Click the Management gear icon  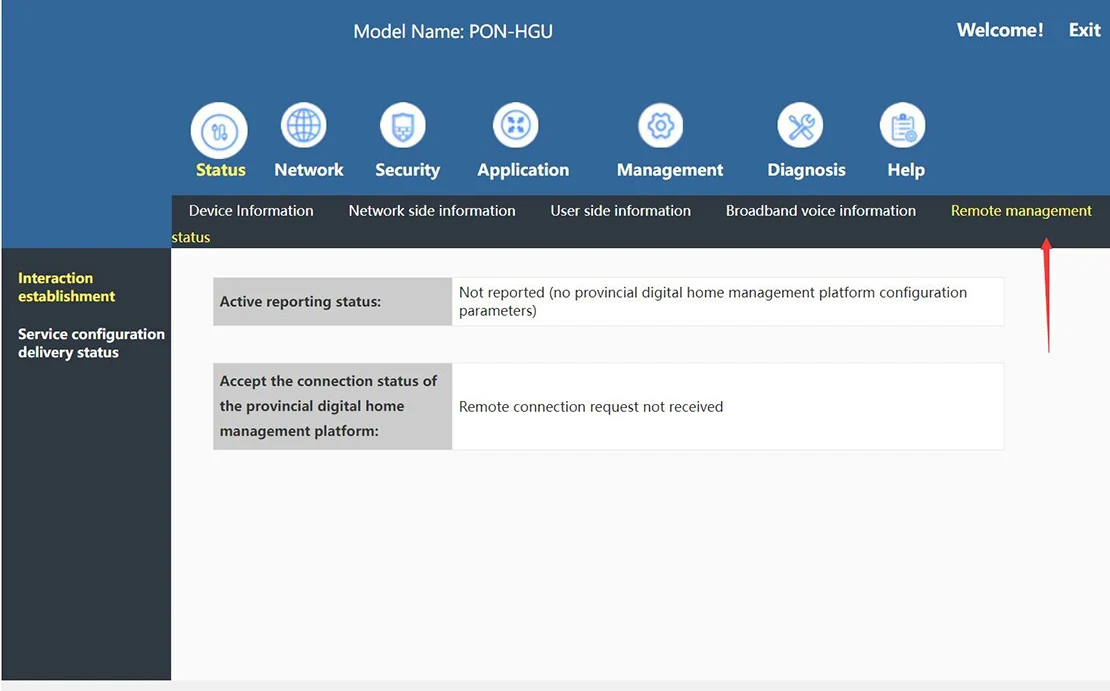pyautogui.click(x=660, y=126)
